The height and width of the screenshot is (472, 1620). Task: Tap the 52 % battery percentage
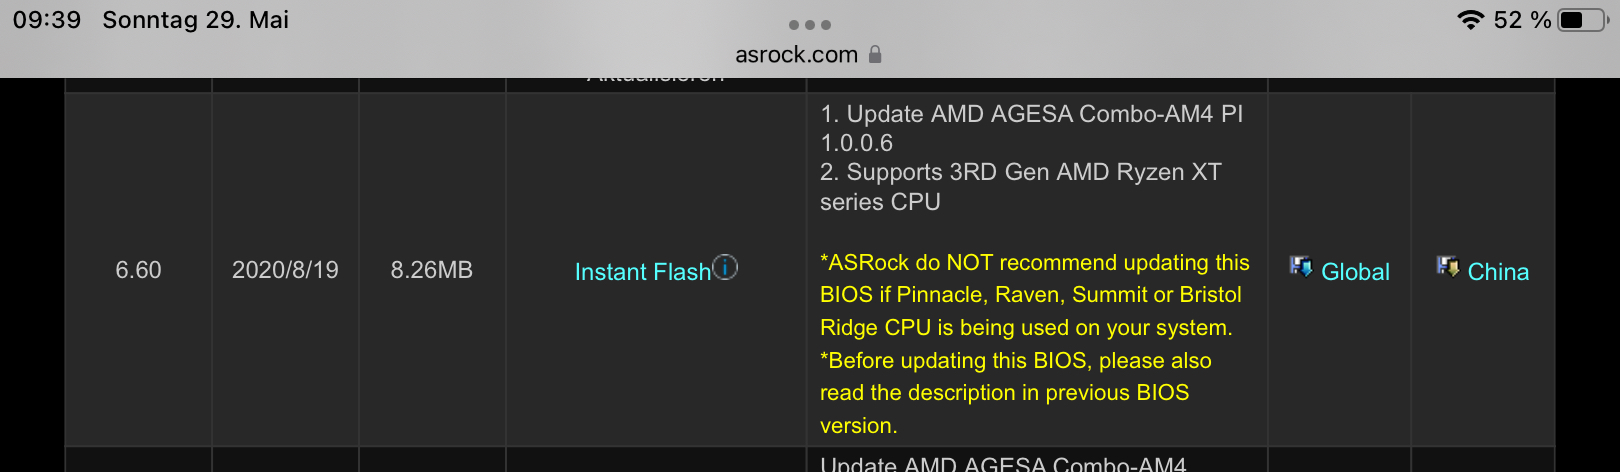pyautogui.click(x=1521, y=20)
